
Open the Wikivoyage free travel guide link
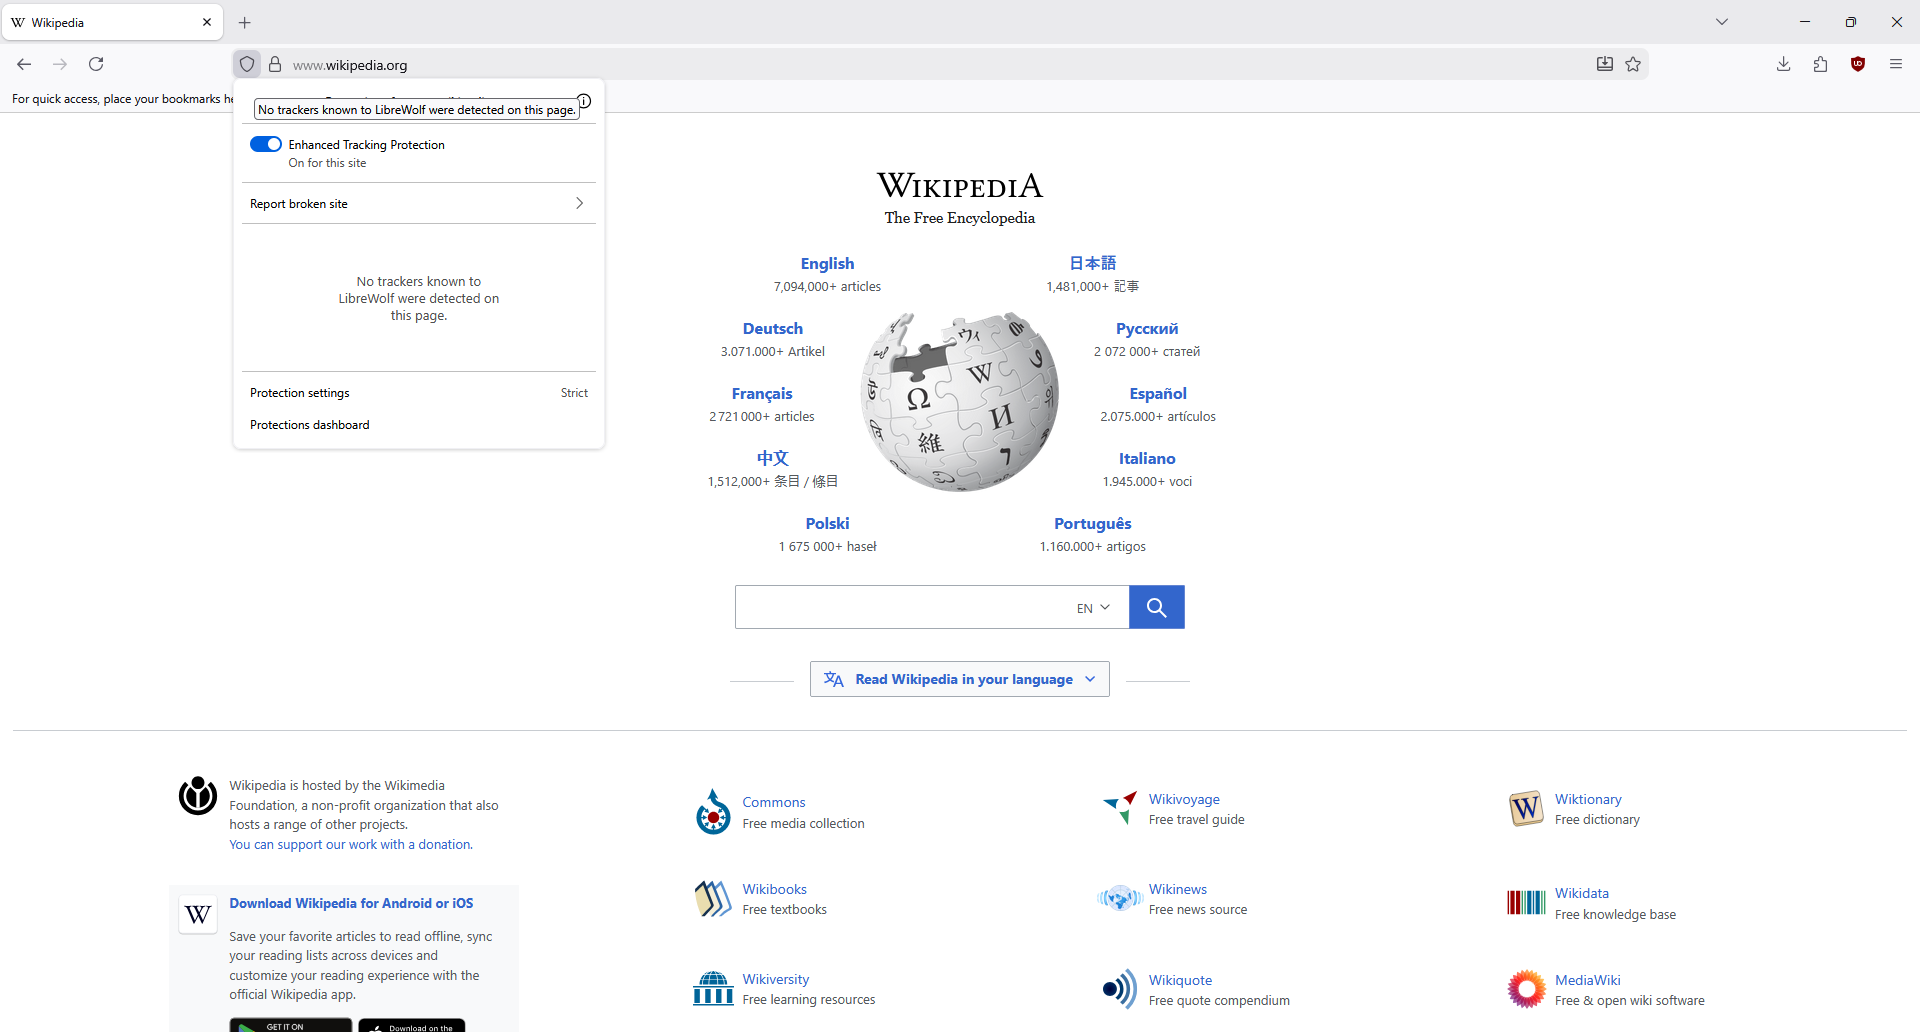point(1184,799)
